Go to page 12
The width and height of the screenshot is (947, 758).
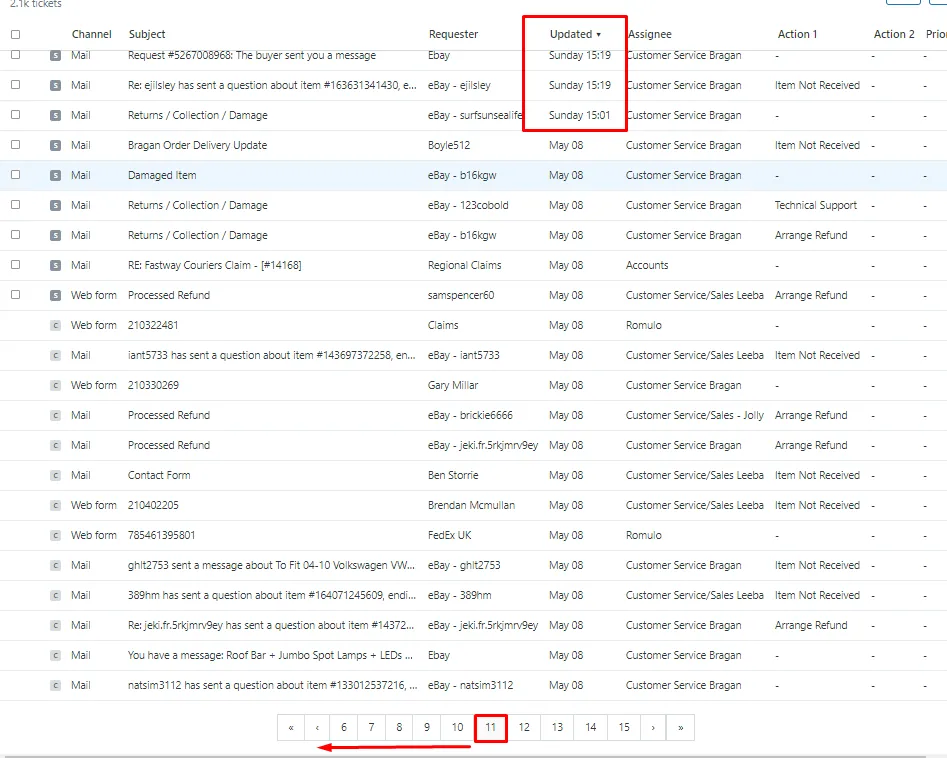tap(524, 727)
